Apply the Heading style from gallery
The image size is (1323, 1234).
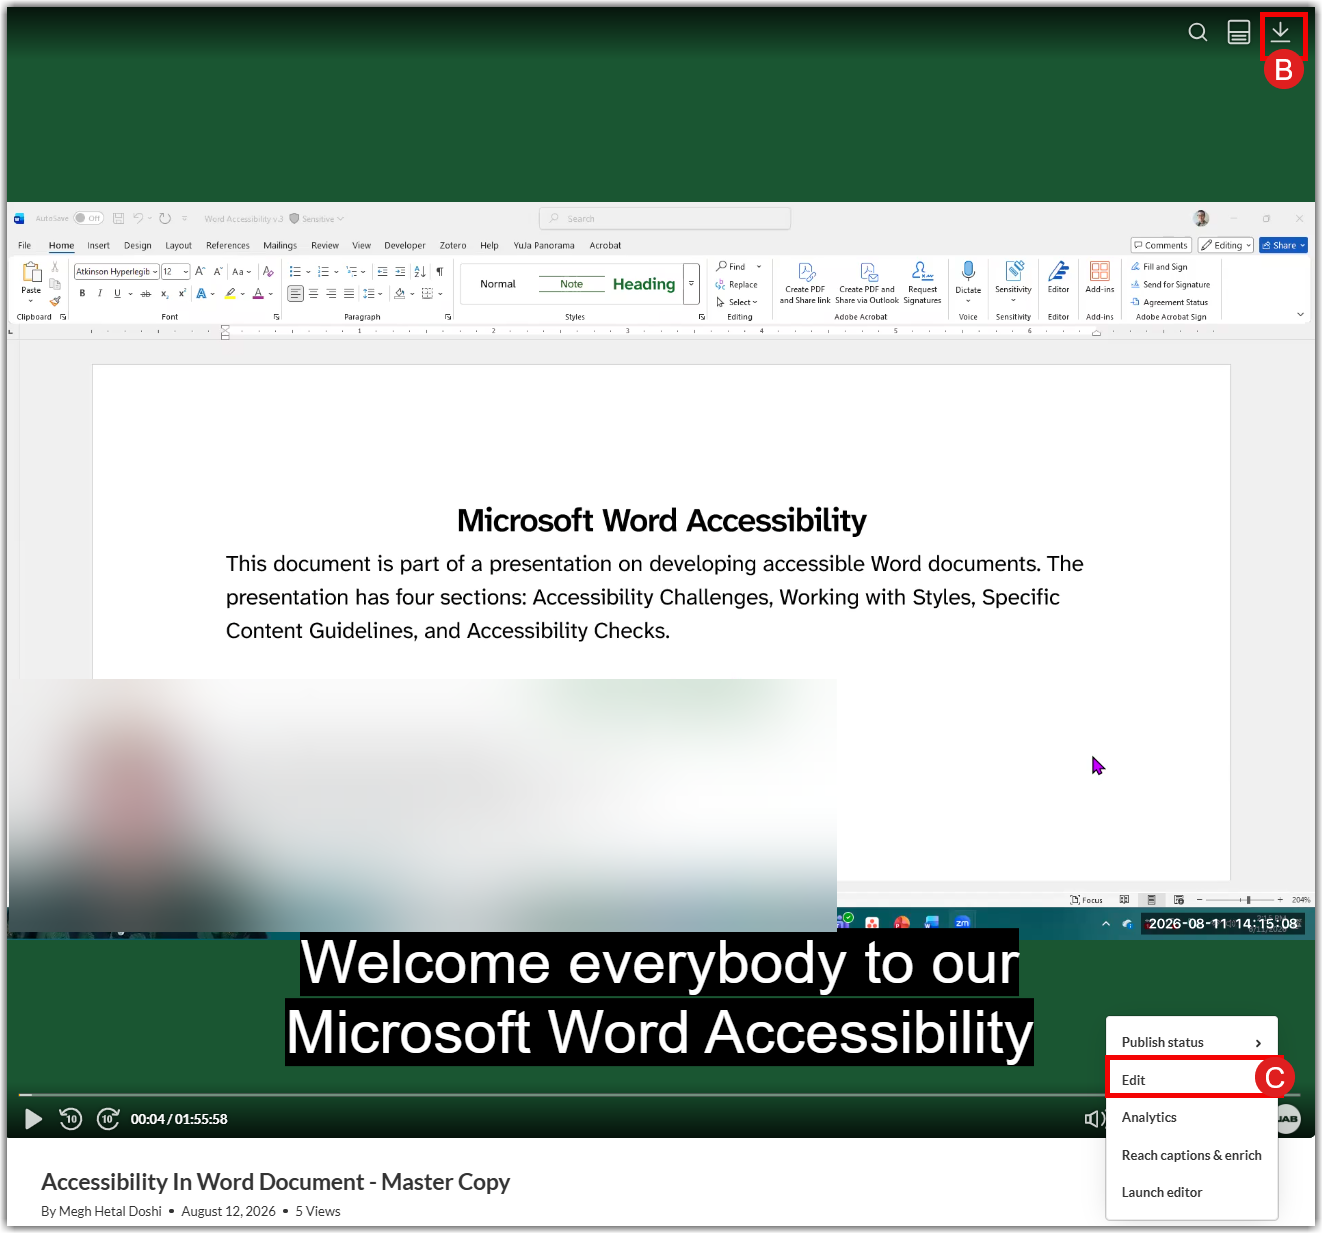click(644, 284)
